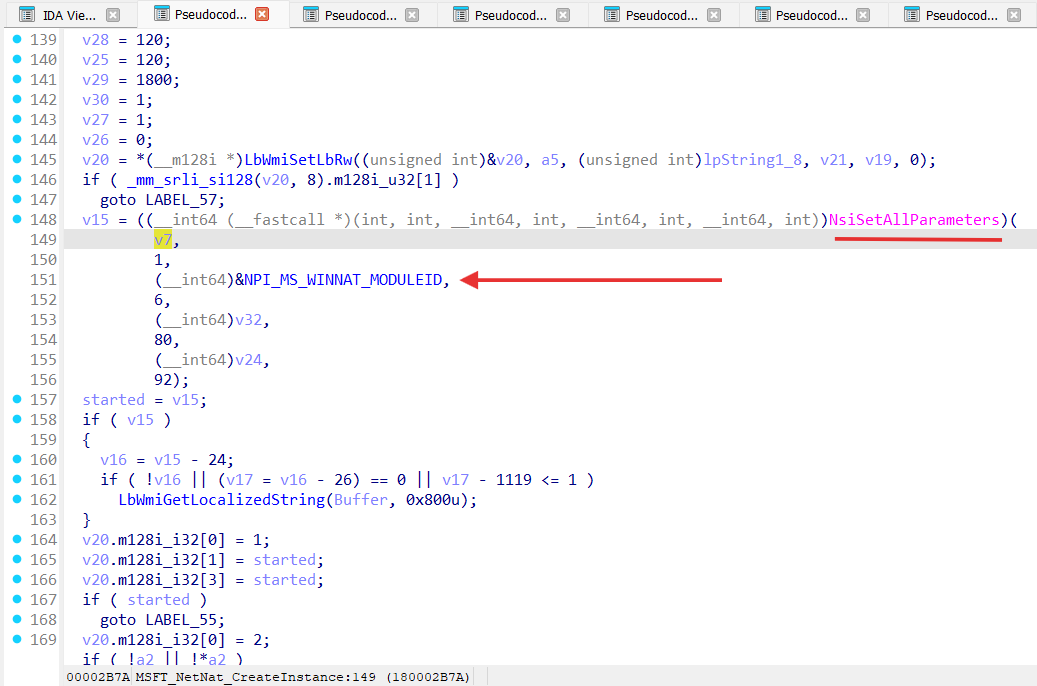Toggle breakpoint dot on line 148
The height and width of the screenshot is (686, 1037).
point(17,220)
